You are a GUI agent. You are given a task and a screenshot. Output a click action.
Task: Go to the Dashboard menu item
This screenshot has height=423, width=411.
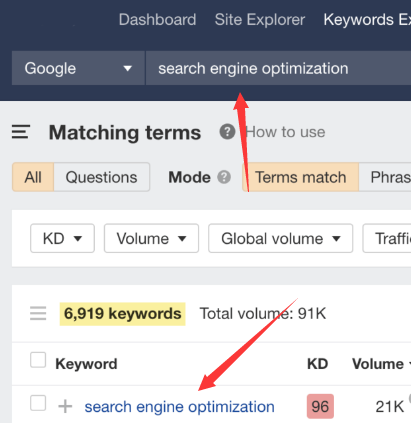[x=157, y=20]
